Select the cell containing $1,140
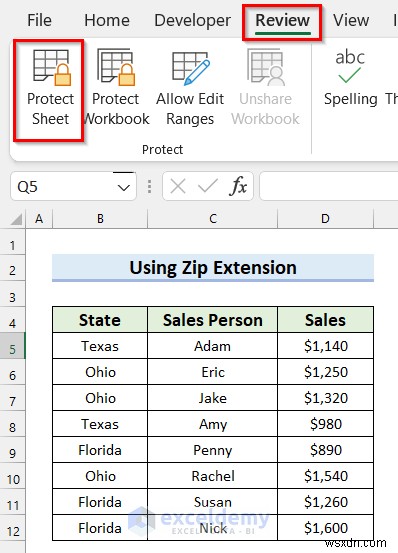 [325, 346]
